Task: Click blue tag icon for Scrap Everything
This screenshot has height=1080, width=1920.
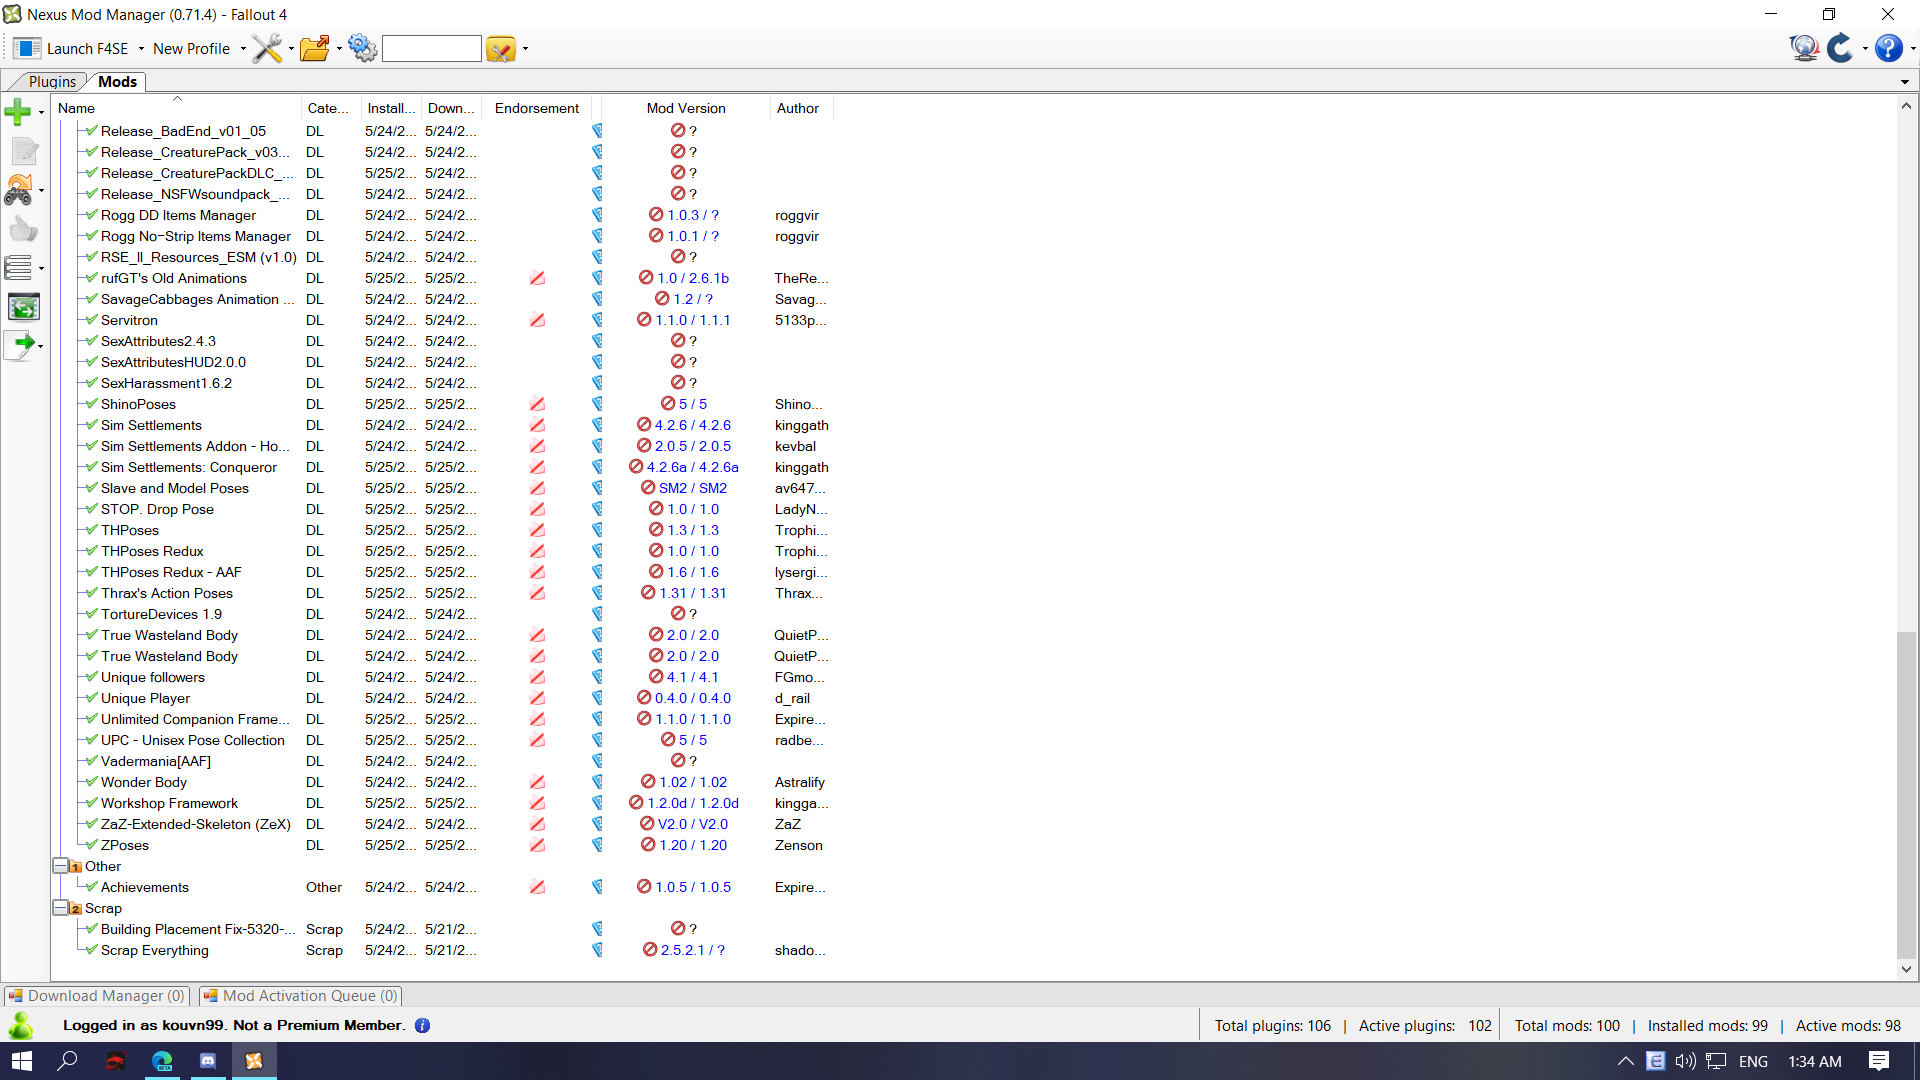Action: pos(597,950)
